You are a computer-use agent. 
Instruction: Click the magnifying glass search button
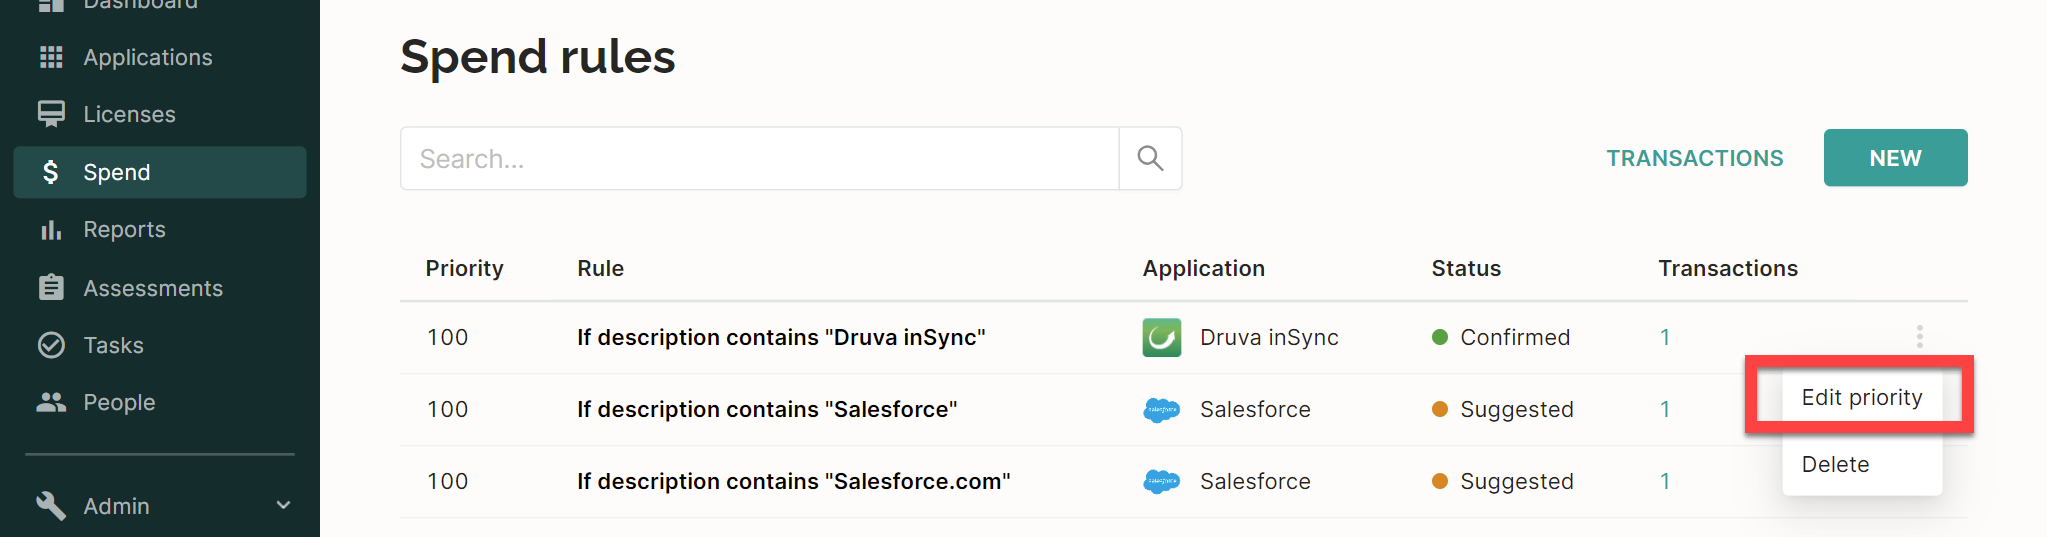(1150, 158)
